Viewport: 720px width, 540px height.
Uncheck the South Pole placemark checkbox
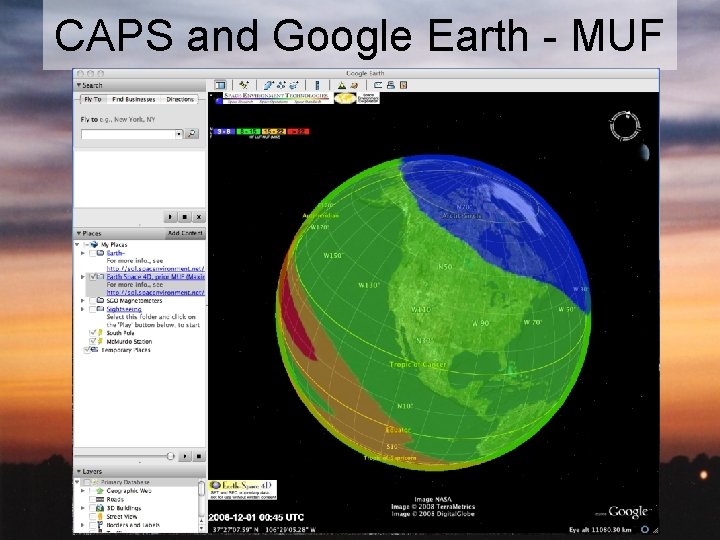pyautogui.click(x=93, y=332)
